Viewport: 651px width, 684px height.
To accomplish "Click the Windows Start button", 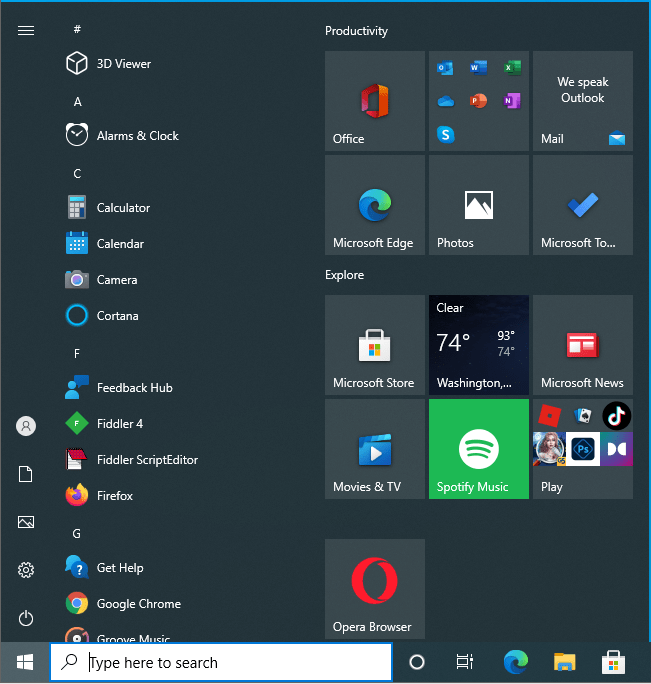I will point(25,662).
